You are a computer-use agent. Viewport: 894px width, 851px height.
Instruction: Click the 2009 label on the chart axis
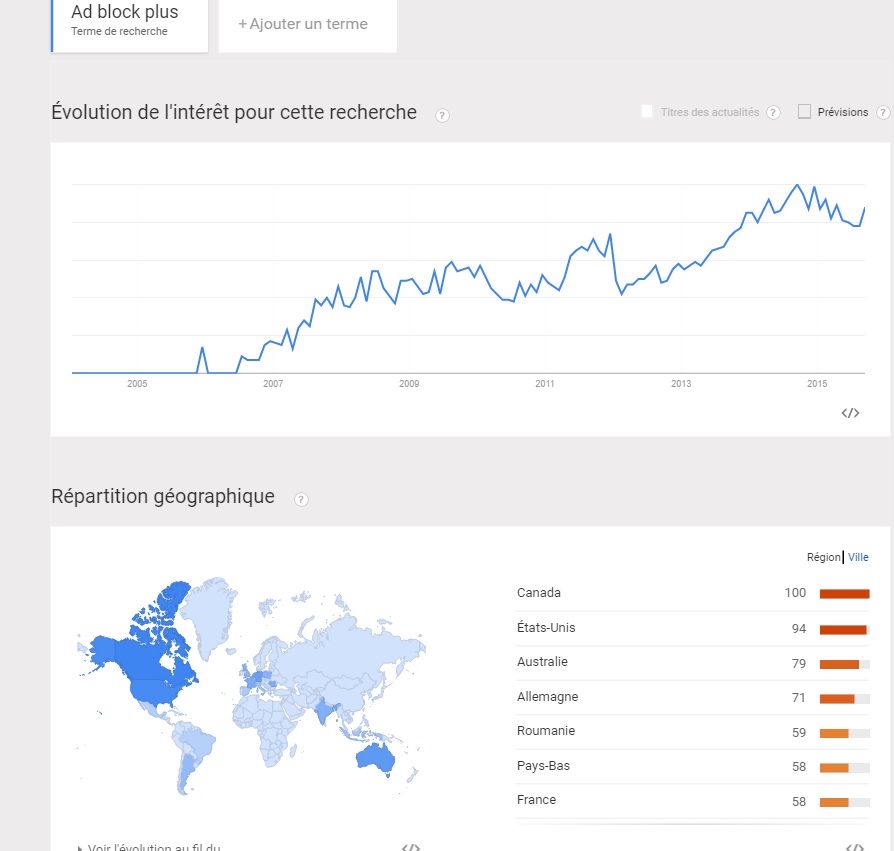point(409,384)
